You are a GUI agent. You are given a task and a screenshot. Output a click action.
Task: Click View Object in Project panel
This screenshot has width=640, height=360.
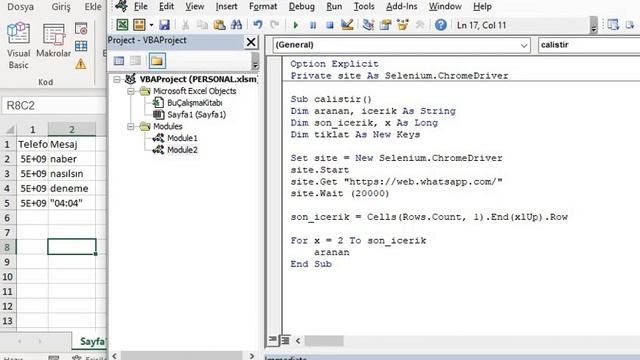click(136, 61)
